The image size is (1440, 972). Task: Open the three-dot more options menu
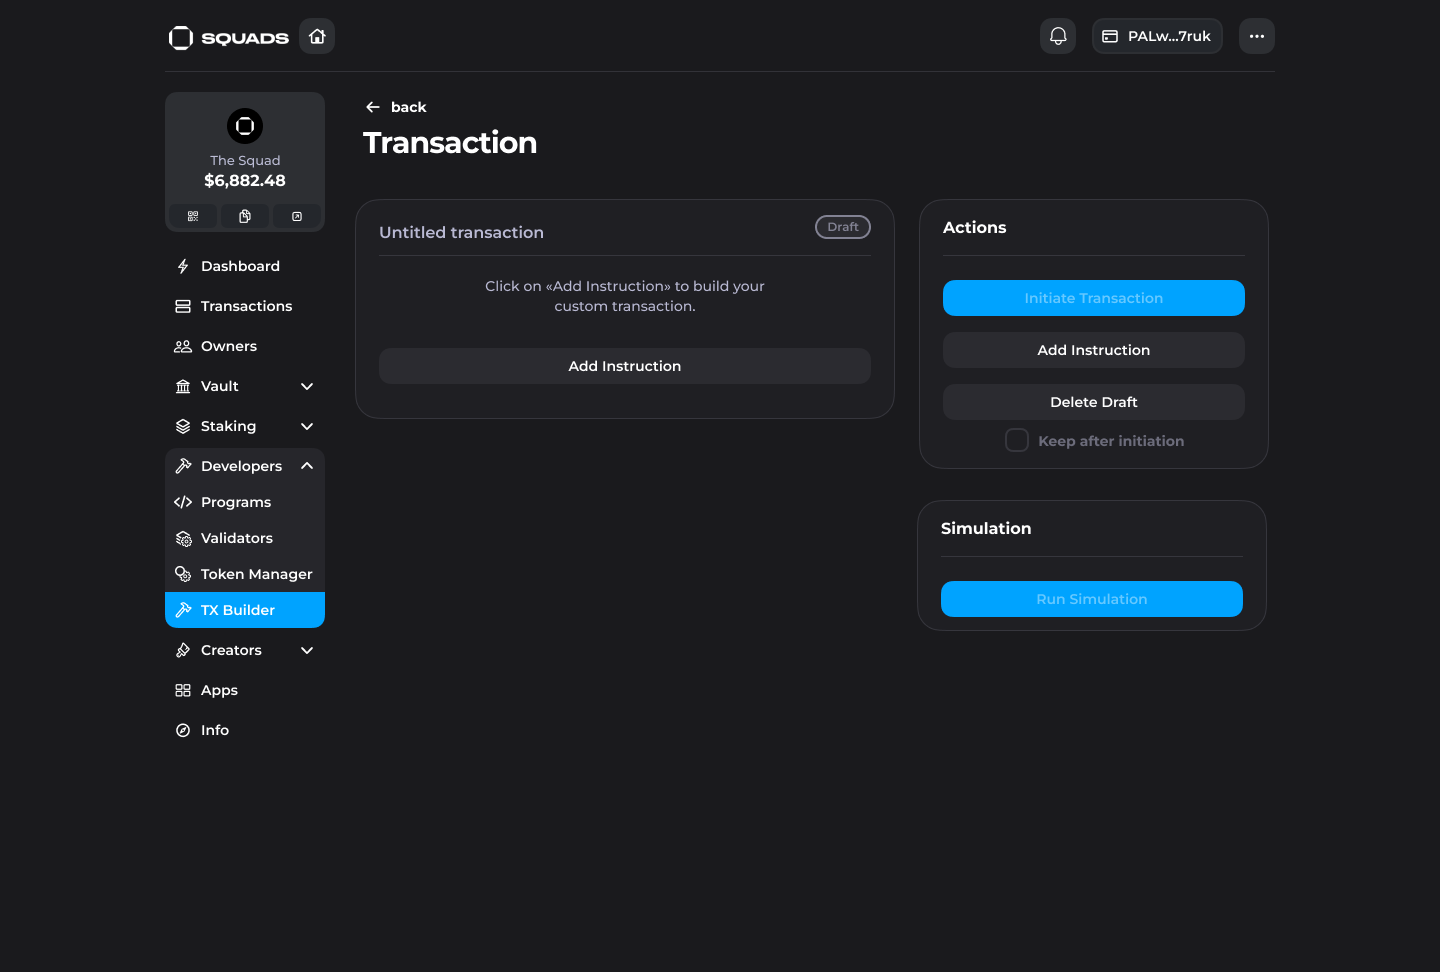pos(1256,36)
